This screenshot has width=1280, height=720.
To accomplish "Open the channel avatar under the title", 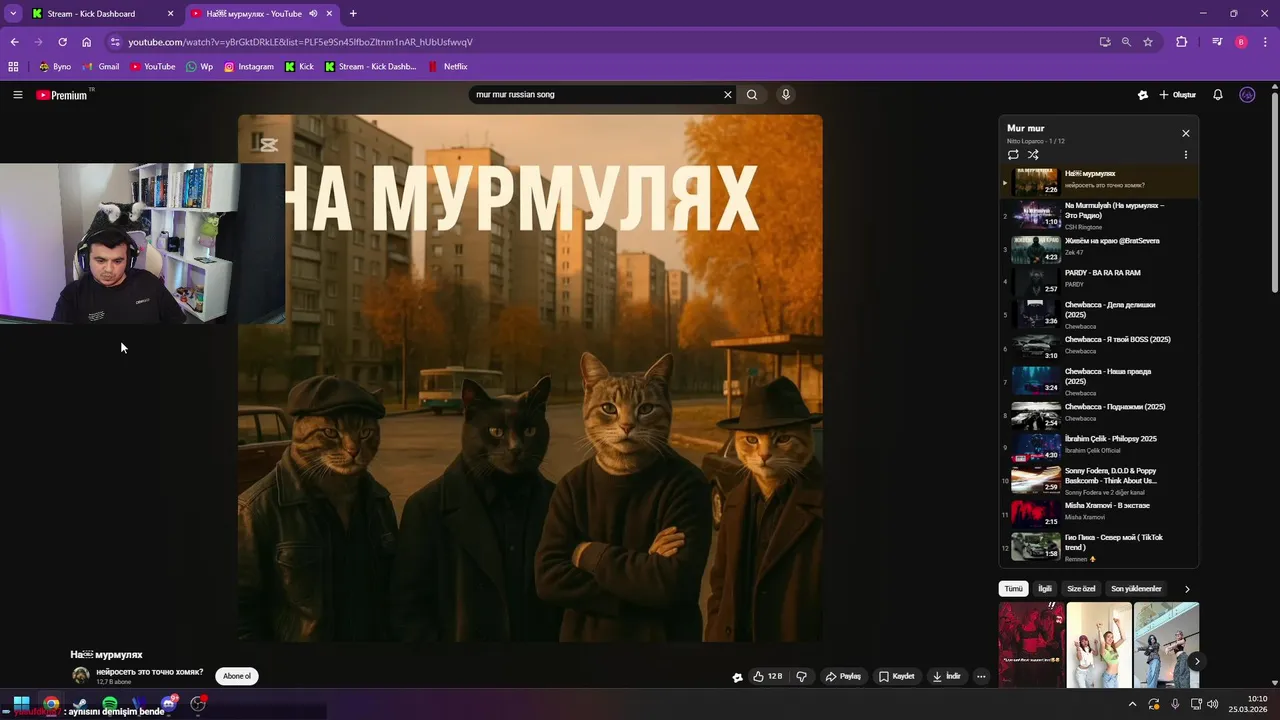I will tap(80, 676).
